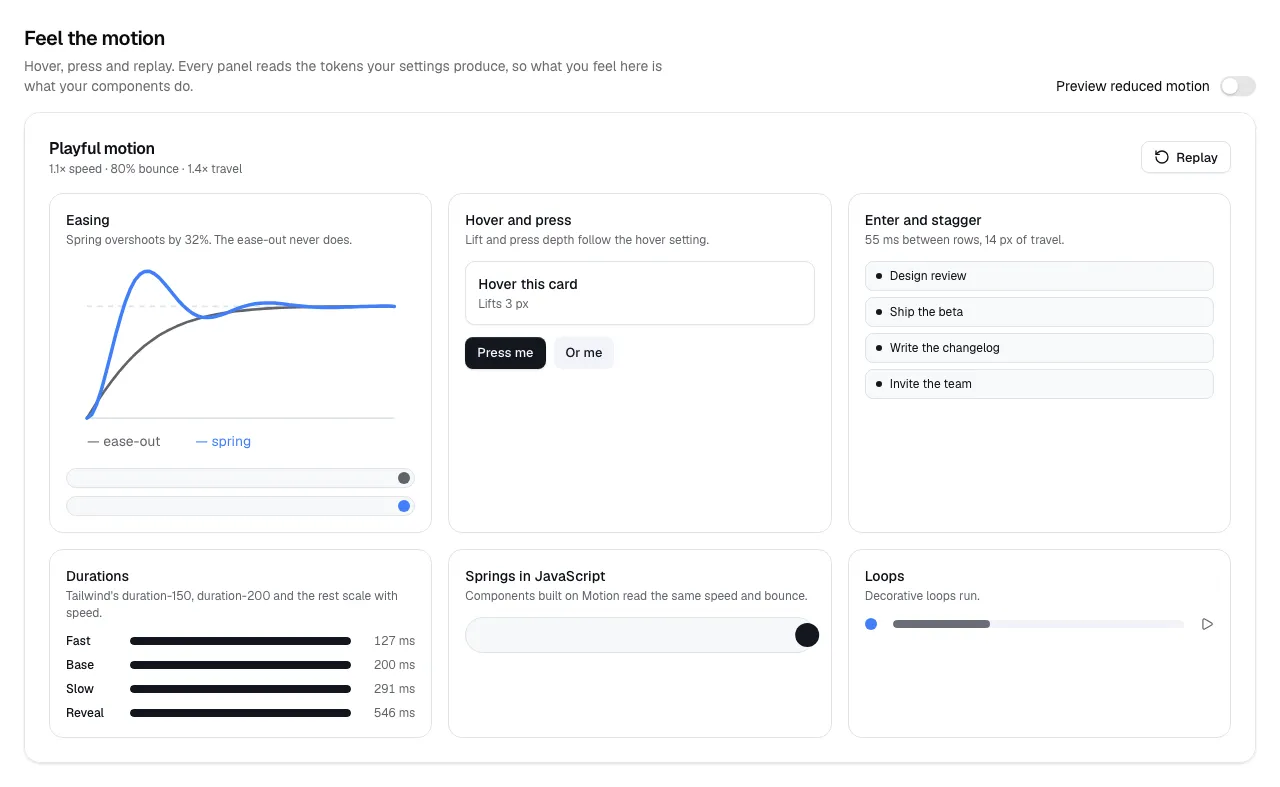Click the 1.1× speed · 80% bounce subtitle

(x=146, y=169)
